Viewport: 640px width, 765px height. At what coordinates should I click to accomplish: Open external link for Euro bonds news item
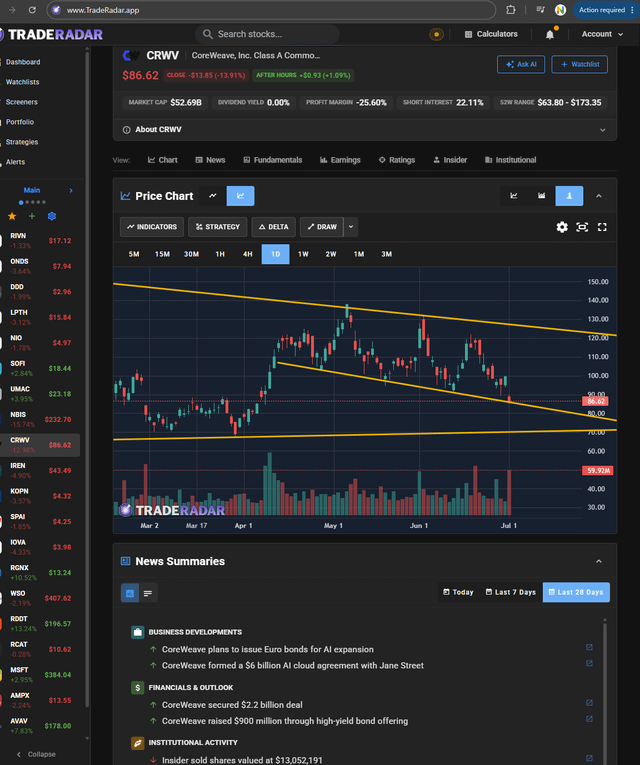coord(589,647)
